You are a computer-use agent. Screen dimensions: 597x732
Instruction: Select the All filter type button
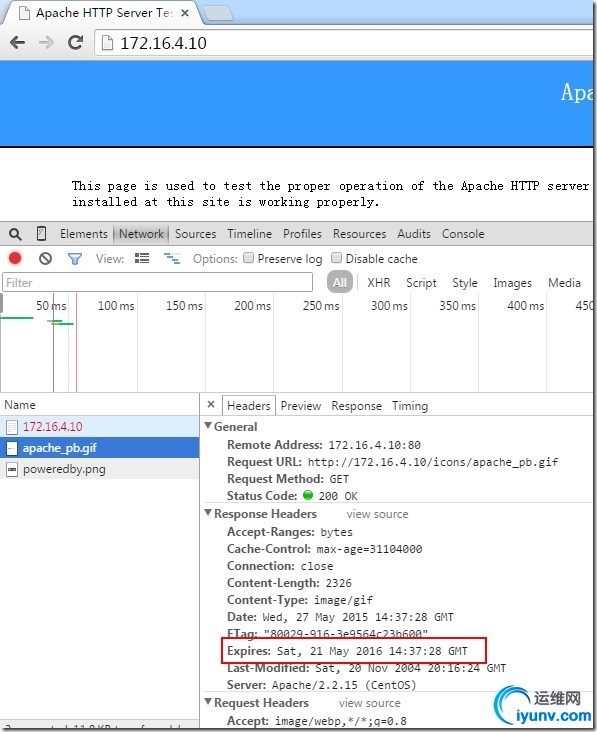pos(340,282)
